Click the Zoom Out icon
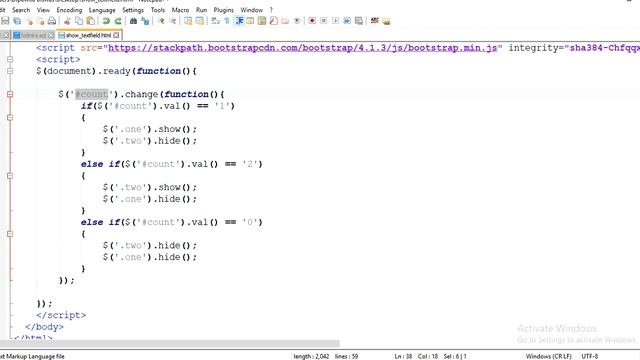The height and width of the screenshot is (360, 640). [x=173, y=21]
